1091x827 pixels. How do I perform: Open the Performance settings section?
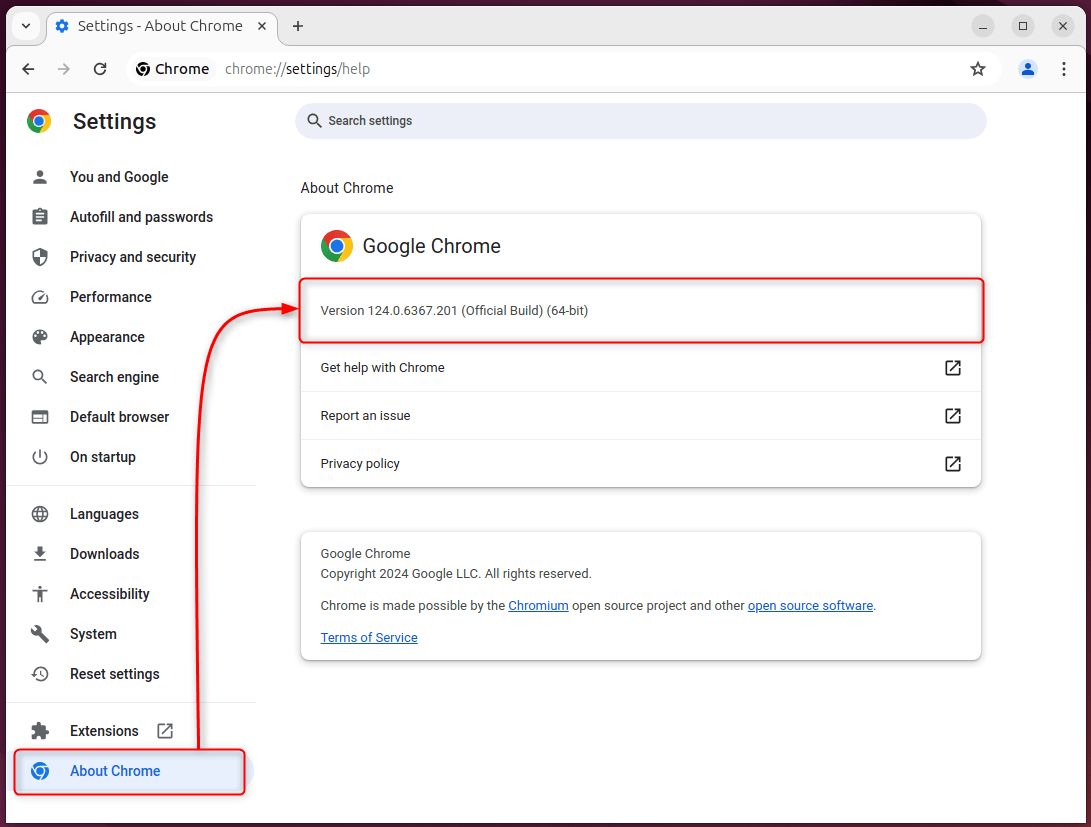point(111,297)
